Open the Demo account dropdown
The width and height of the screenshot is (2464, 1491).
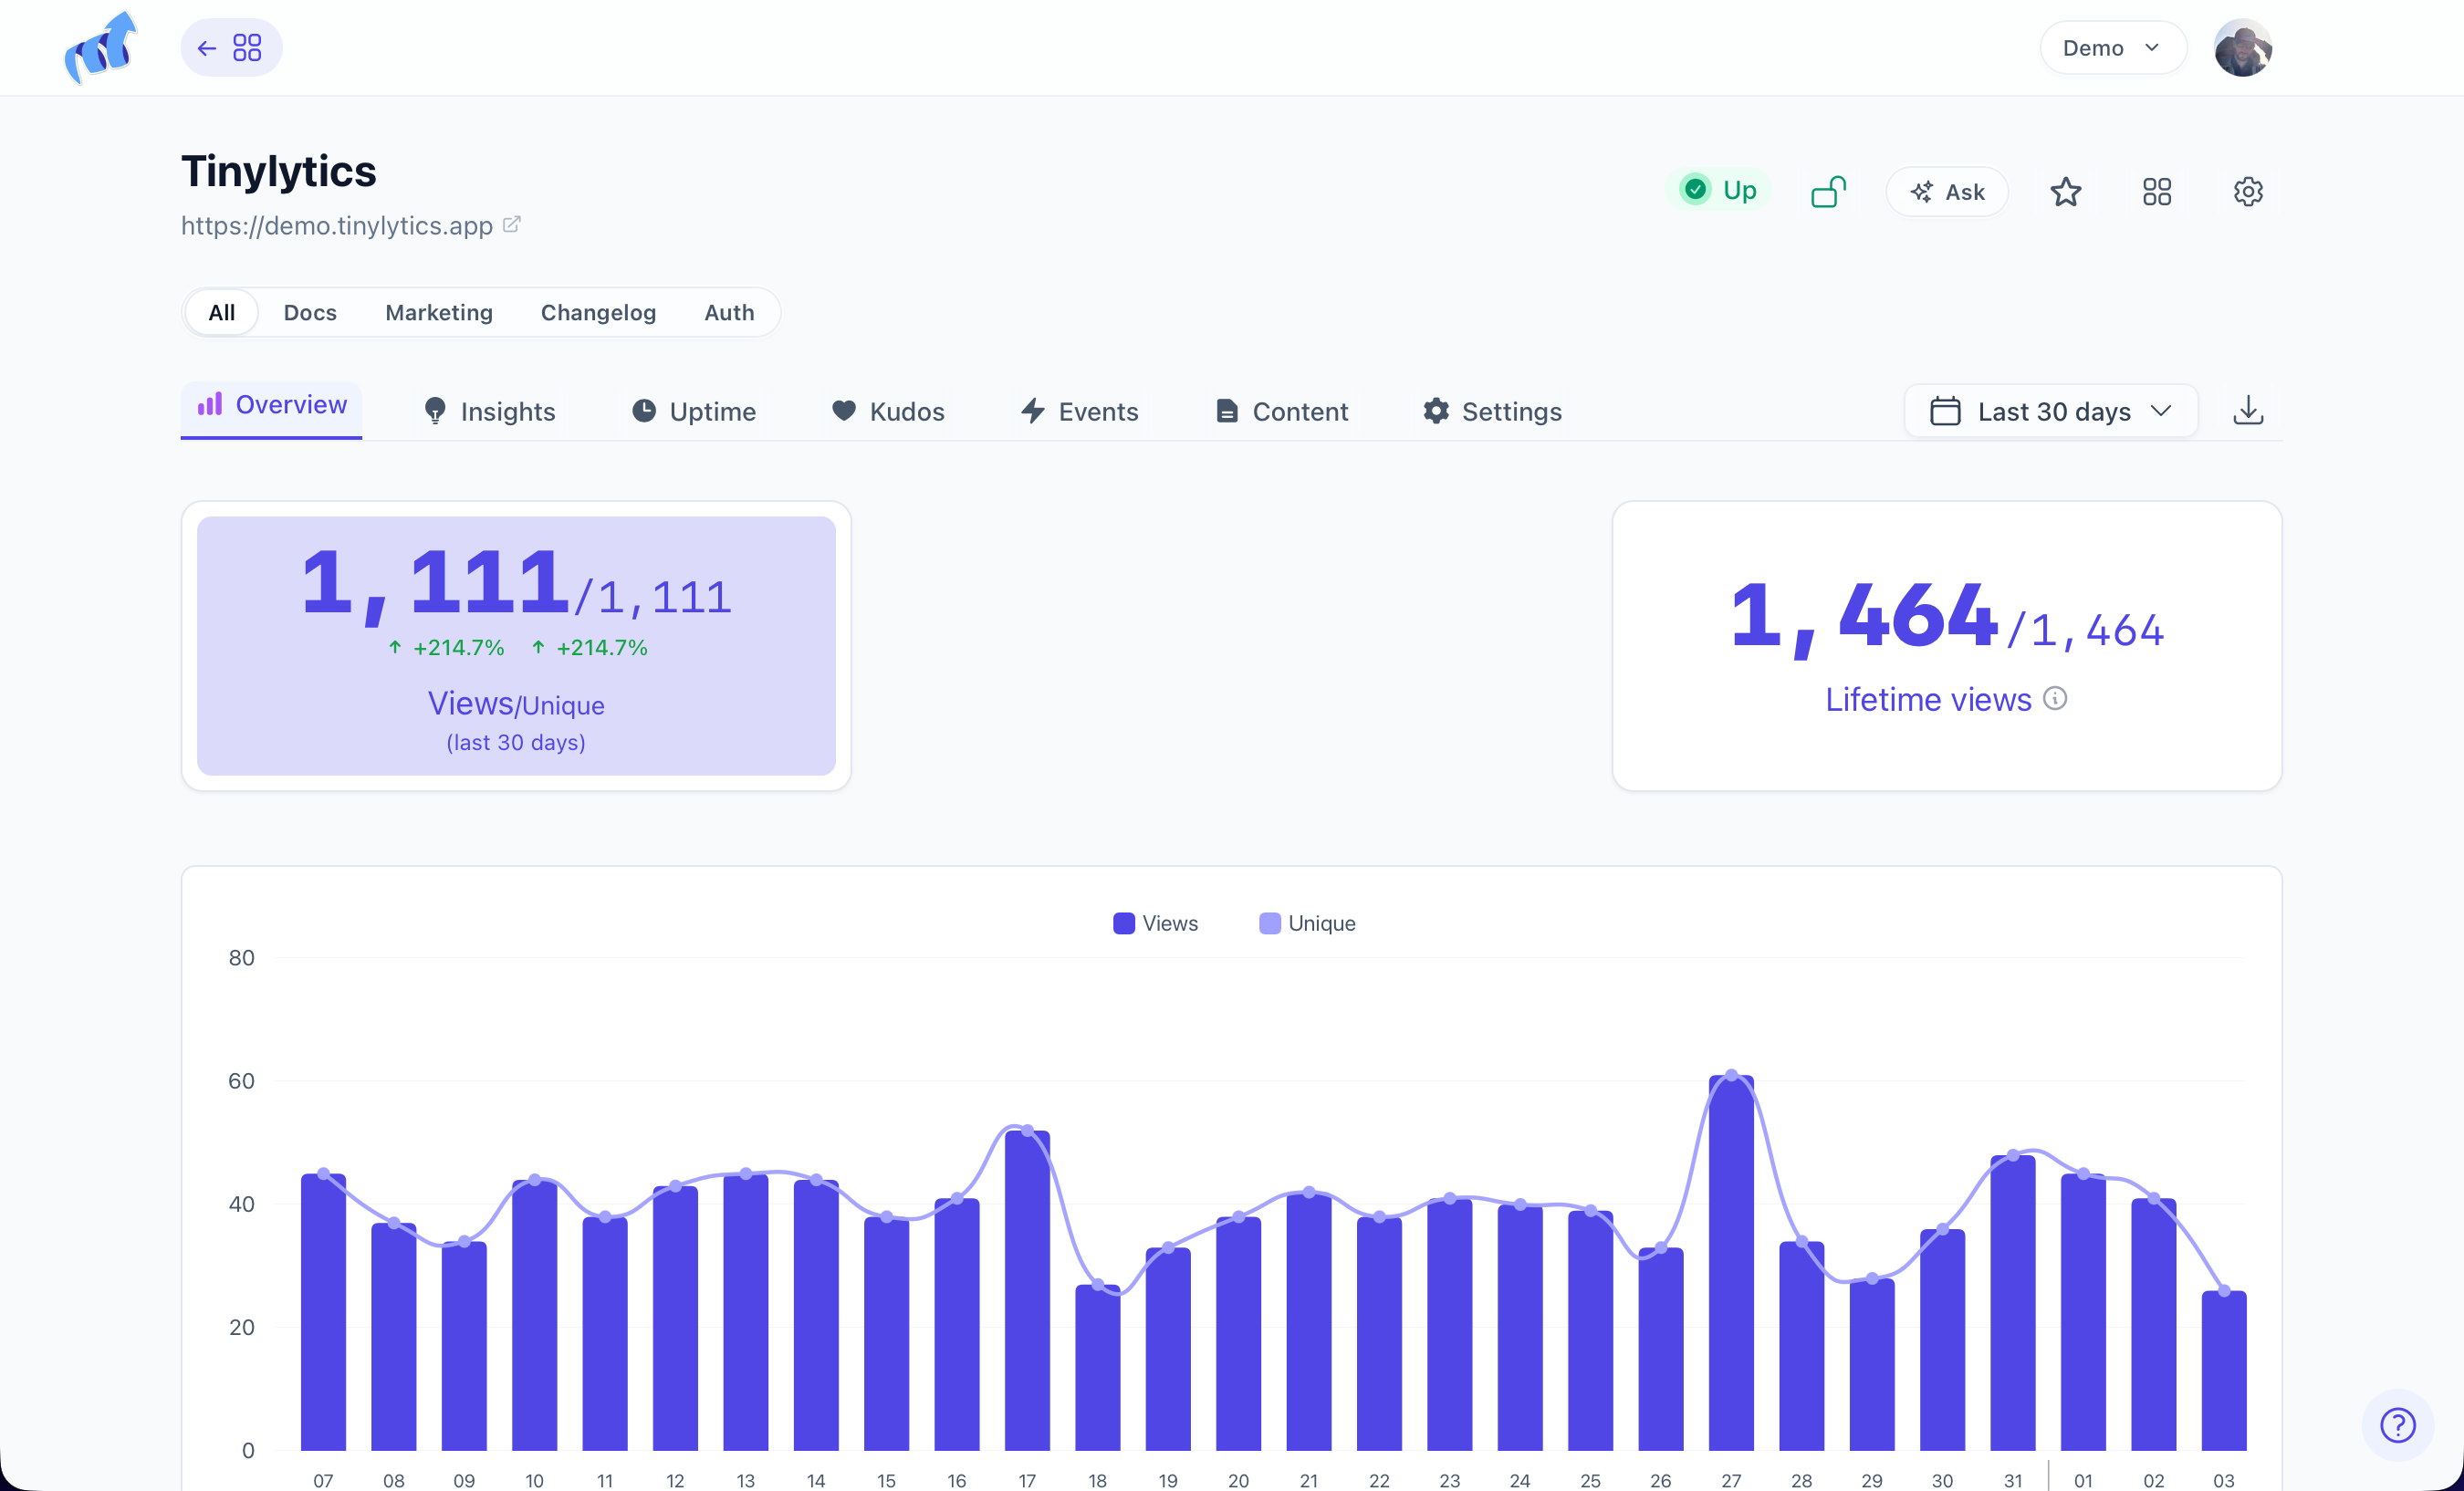pos(2112,48)
